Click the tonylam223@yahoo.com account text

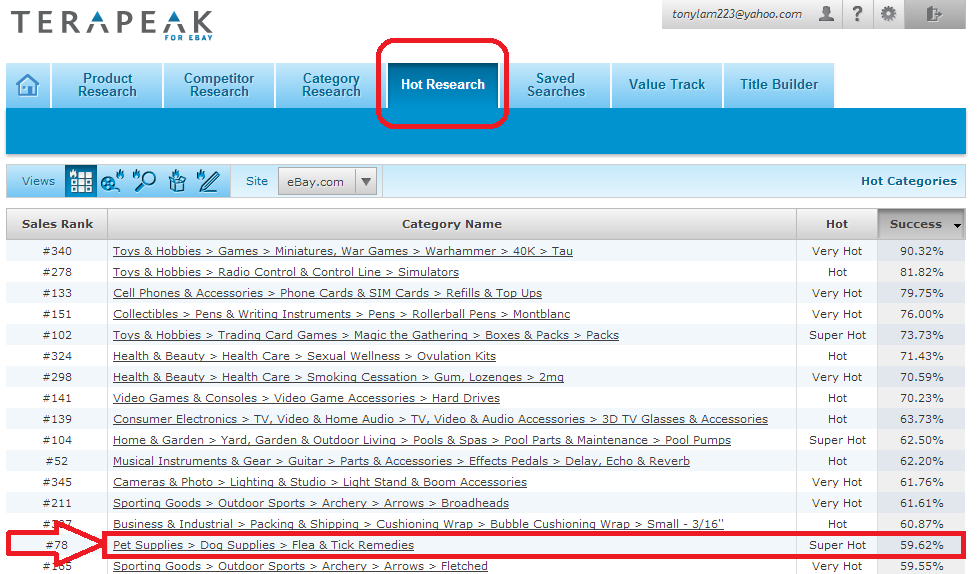click(737, 14)
